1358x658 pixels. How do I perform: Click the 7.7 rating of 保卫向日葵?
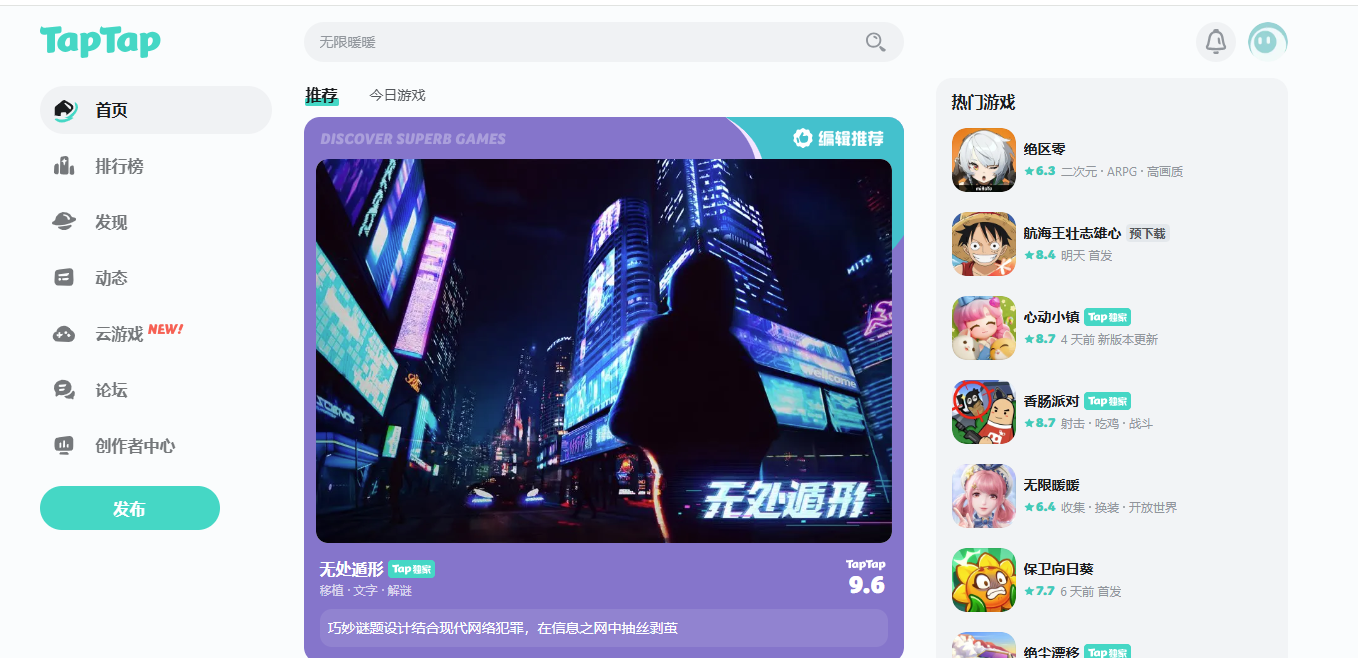point(1040,591)
